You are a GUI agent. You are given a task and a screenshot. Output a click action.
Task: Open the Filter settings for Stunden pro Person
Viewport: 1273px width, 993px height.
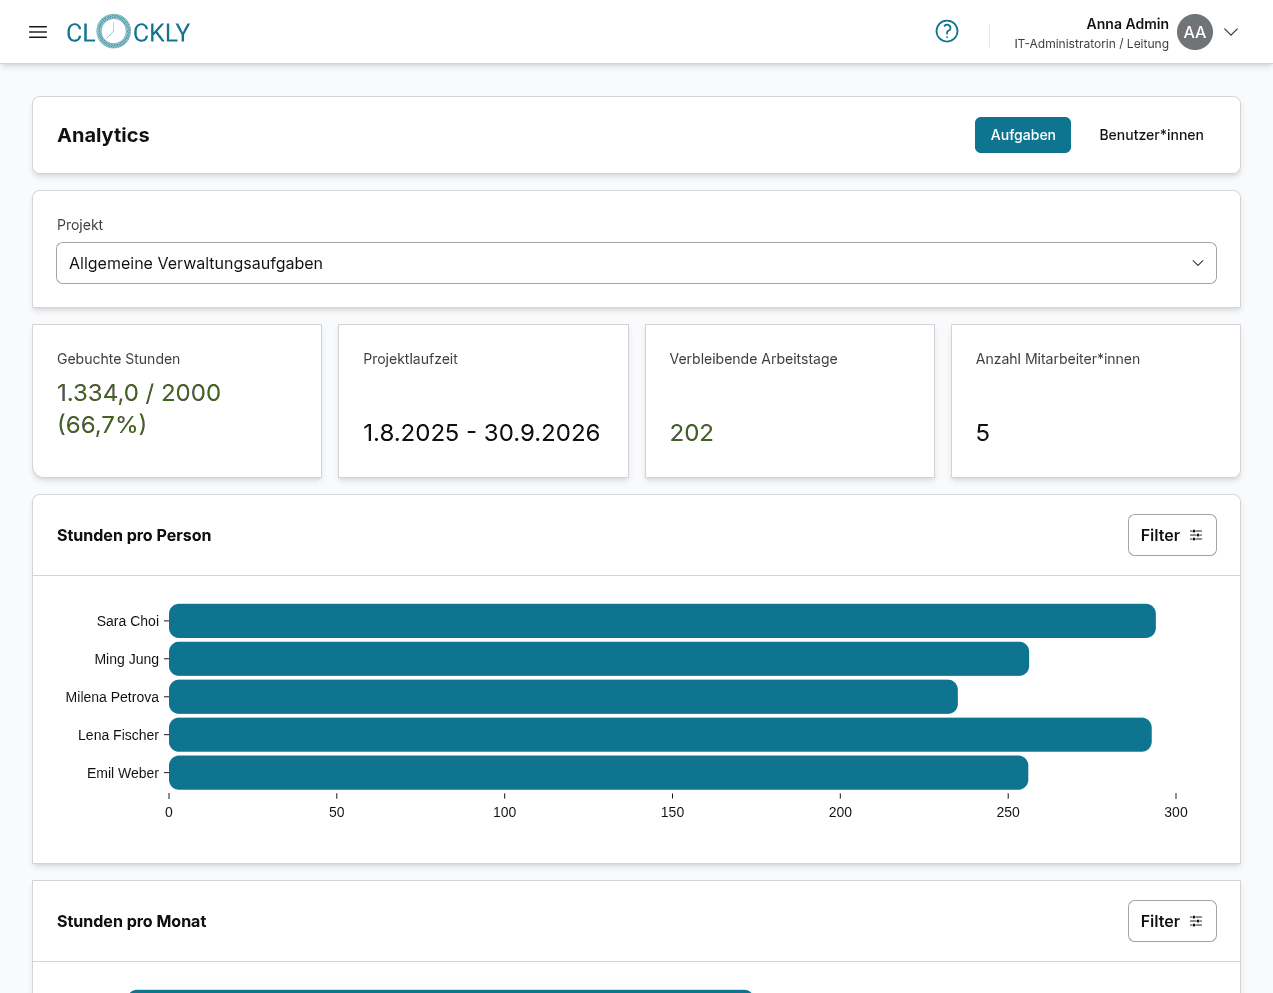tap(1171, 535)
